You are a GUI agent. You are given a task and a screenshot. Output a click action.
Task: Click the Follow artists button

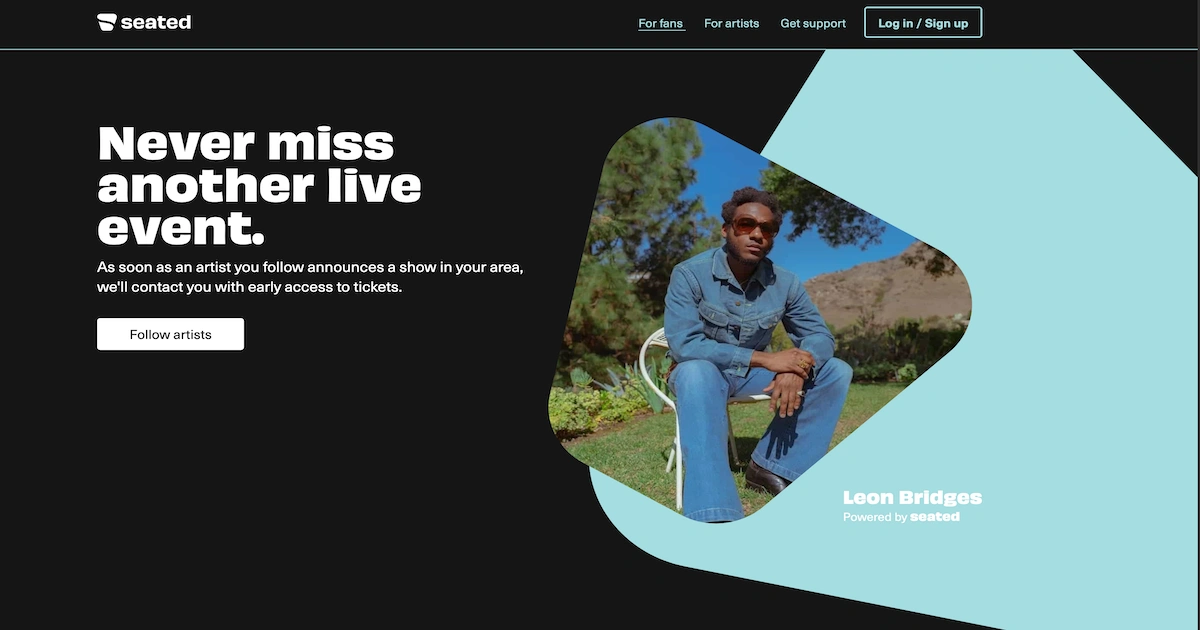(170, 334)
